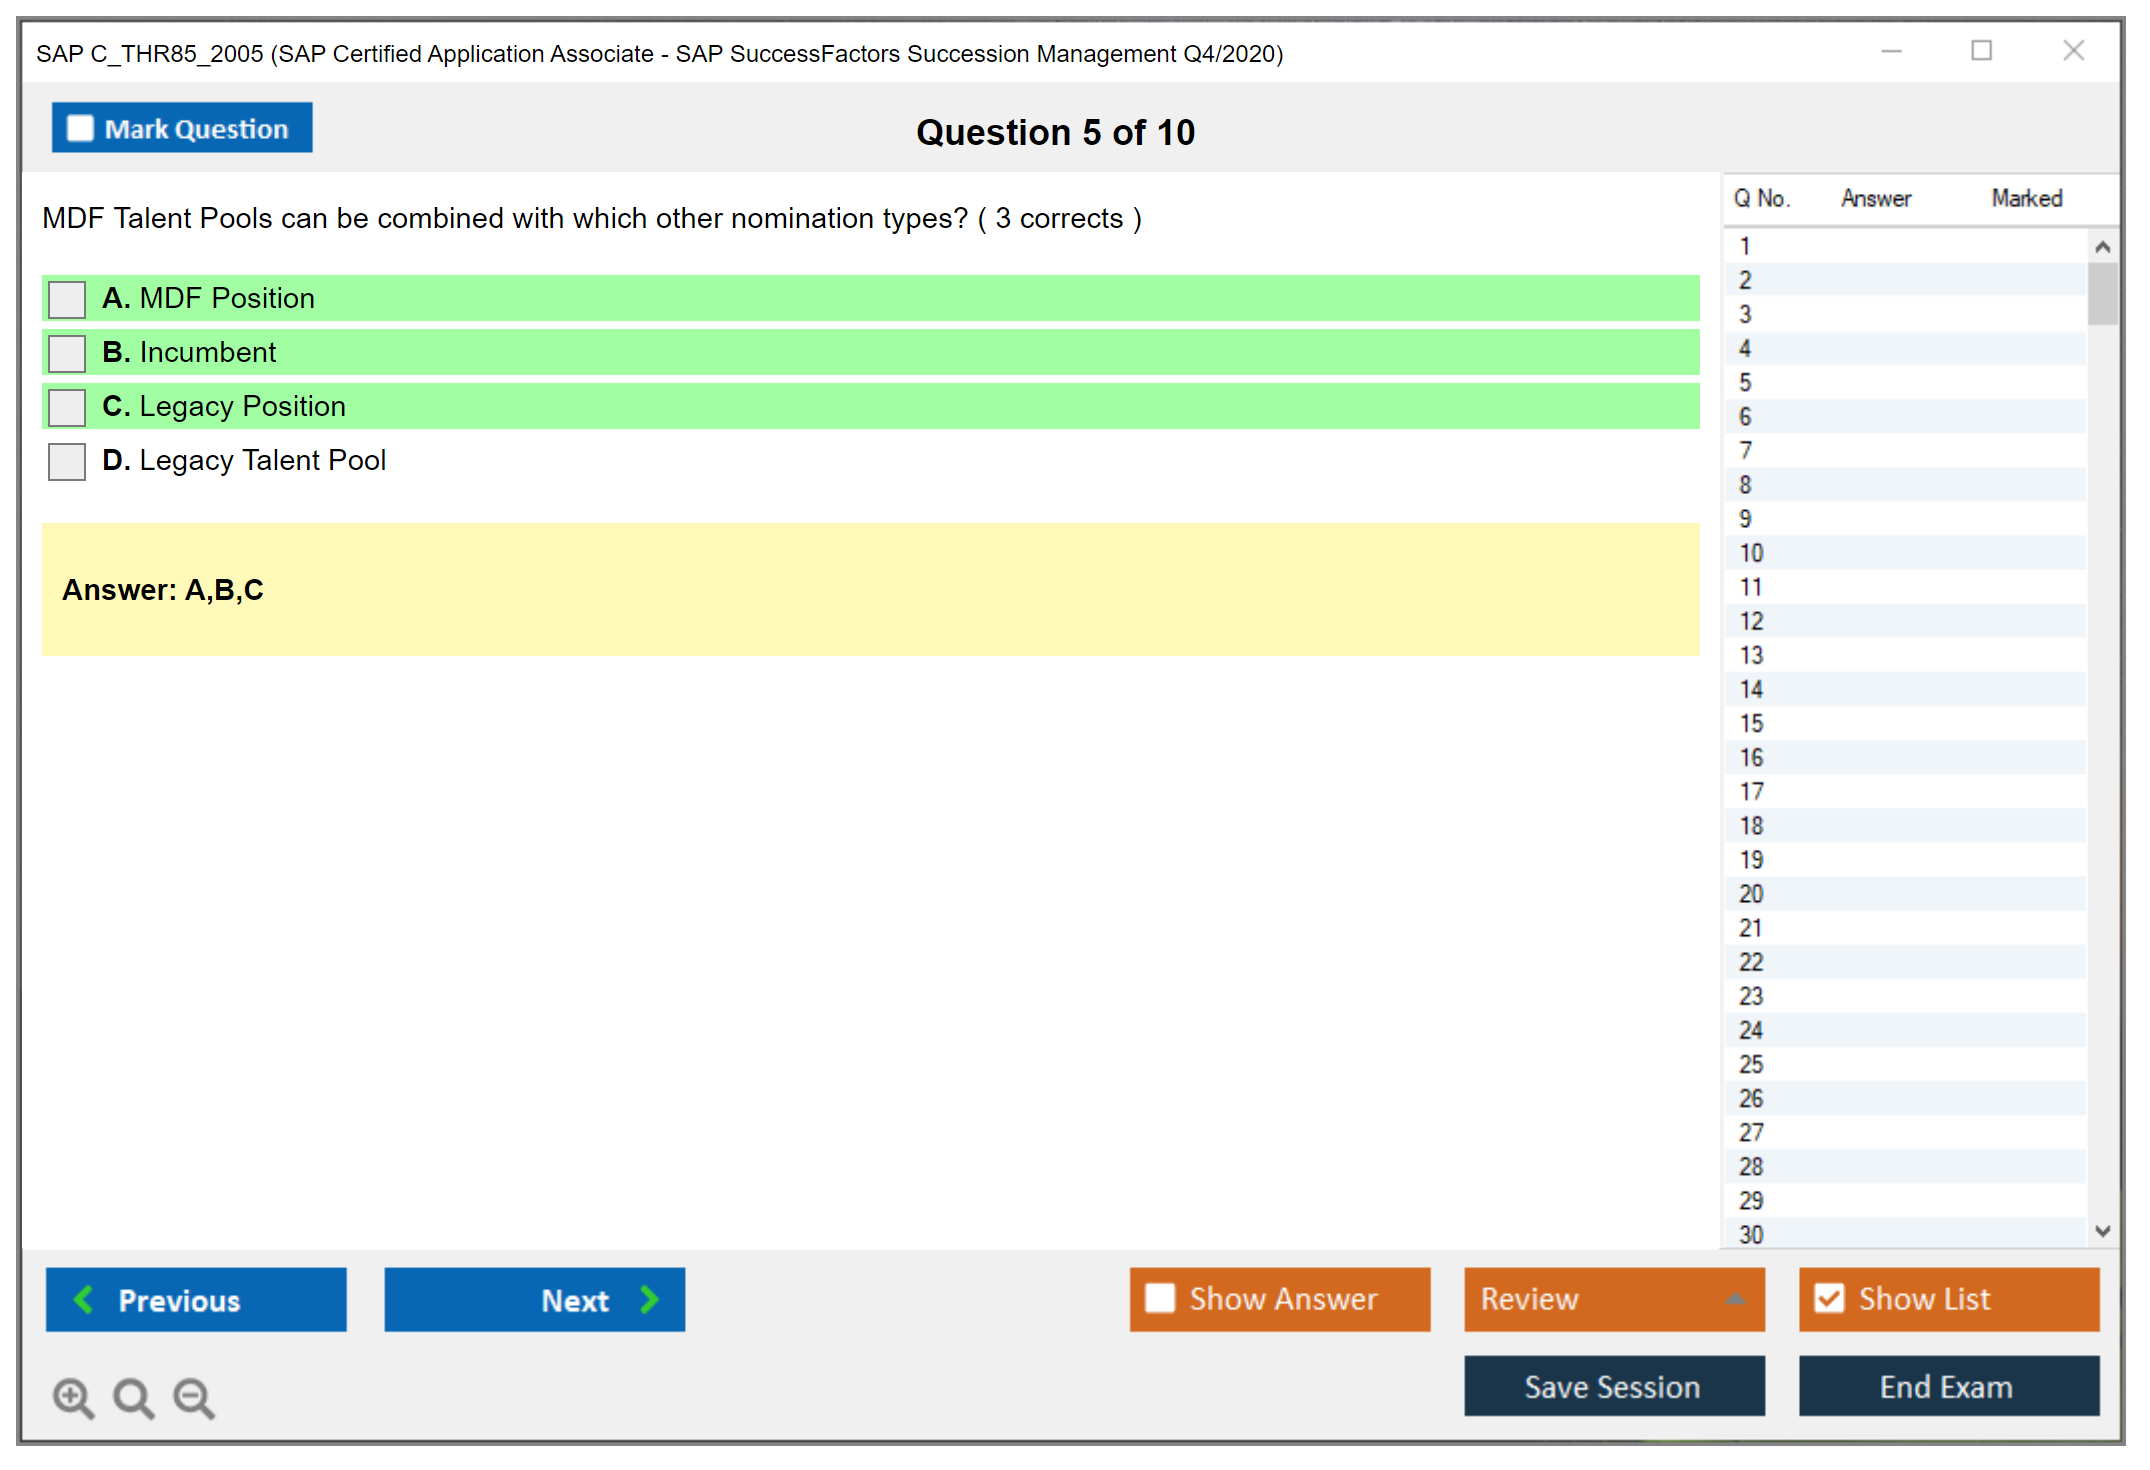This screenshot has height=1470, width=2150.
Task: Click the Marked column header
Action: [2026, 198]
